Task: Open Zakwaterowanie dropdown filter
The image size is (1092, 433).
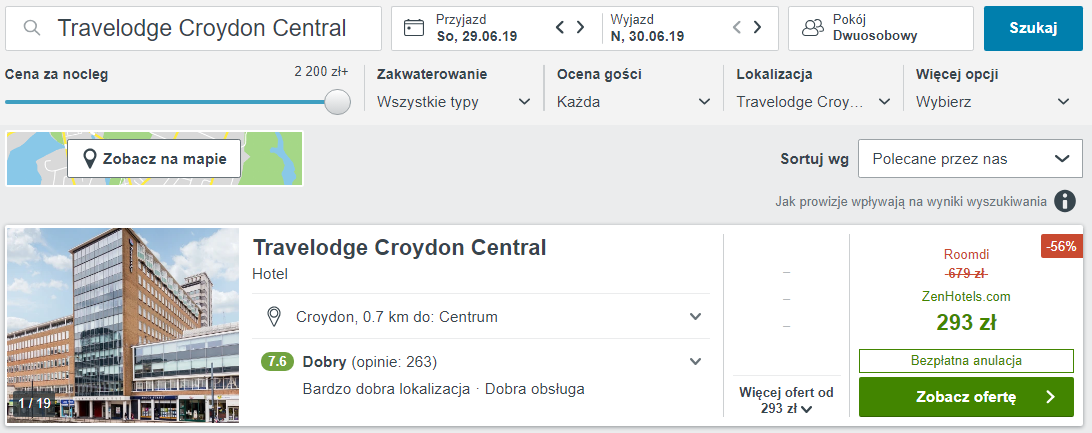Action: click(x=454, y=101)
